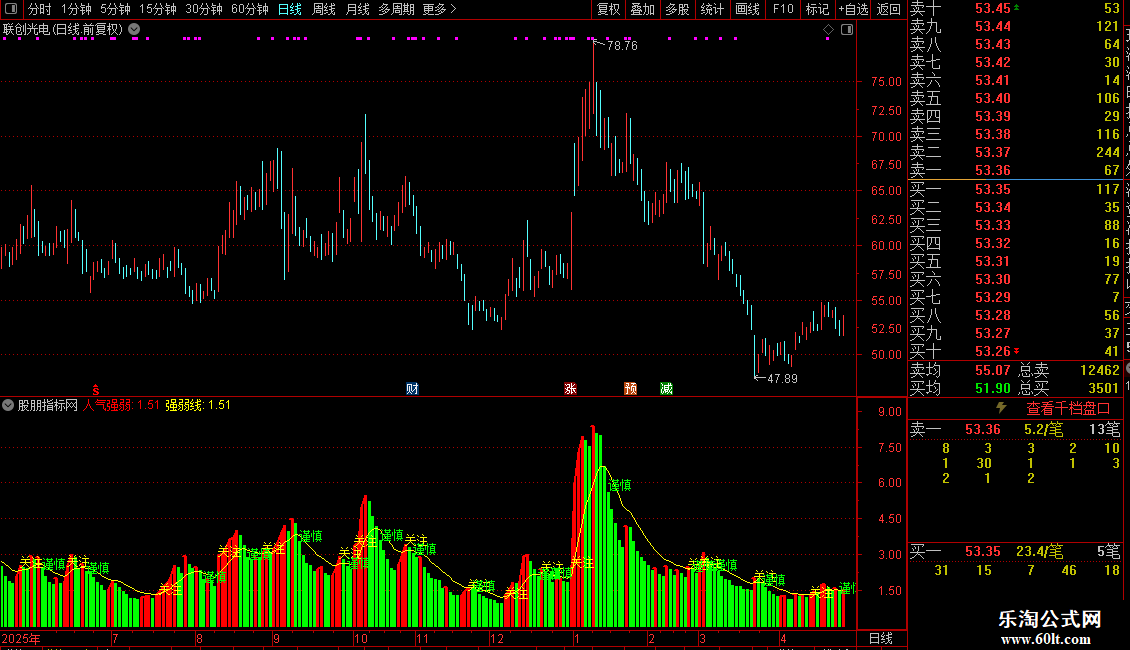1130x650 pixels.
Task: Click the 买一 53.35 23.4/笔 queue header
Action: point(1015,552)
